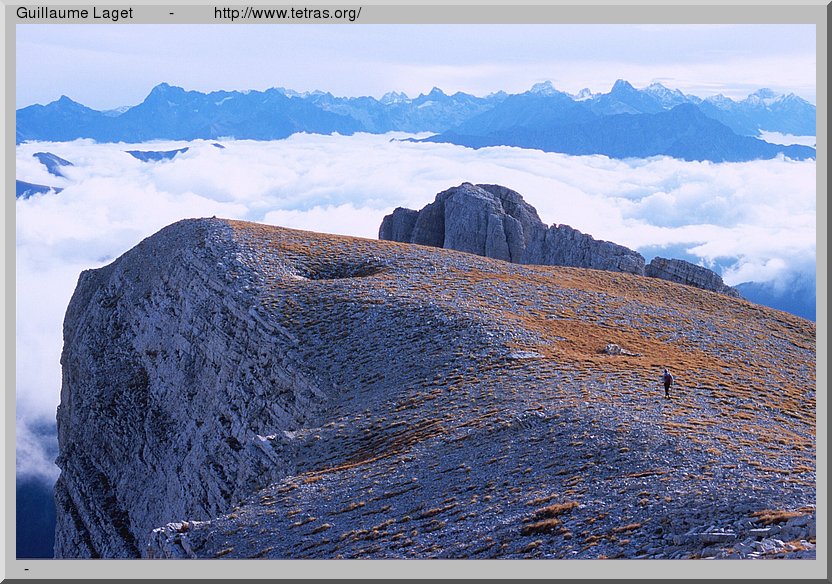Click the mountain landscape photo
This screenshot has height=584, width=832.
[x=415, y=291]
